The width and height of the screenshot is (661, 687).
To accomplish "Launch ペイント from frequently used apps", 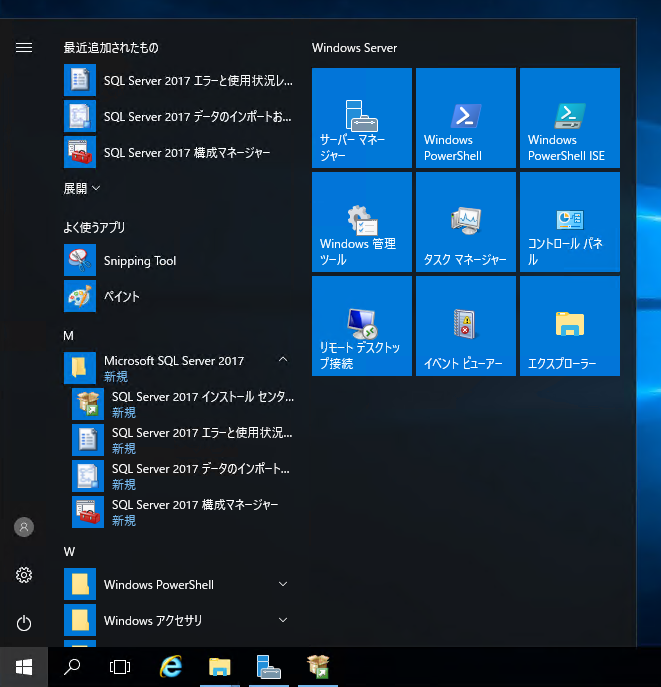I will pos(180,296).
